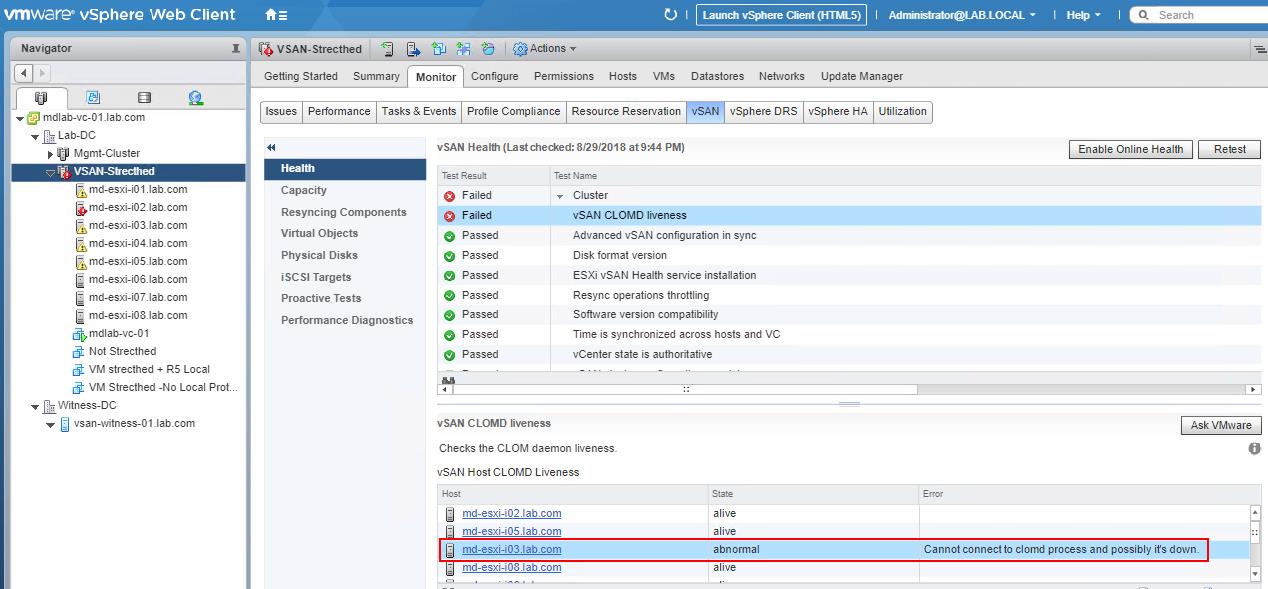This screenshot has width=1268, height=589.
Task: Click the search magnifier icon
Action: pyautogui.click(x=1143, y=15)
